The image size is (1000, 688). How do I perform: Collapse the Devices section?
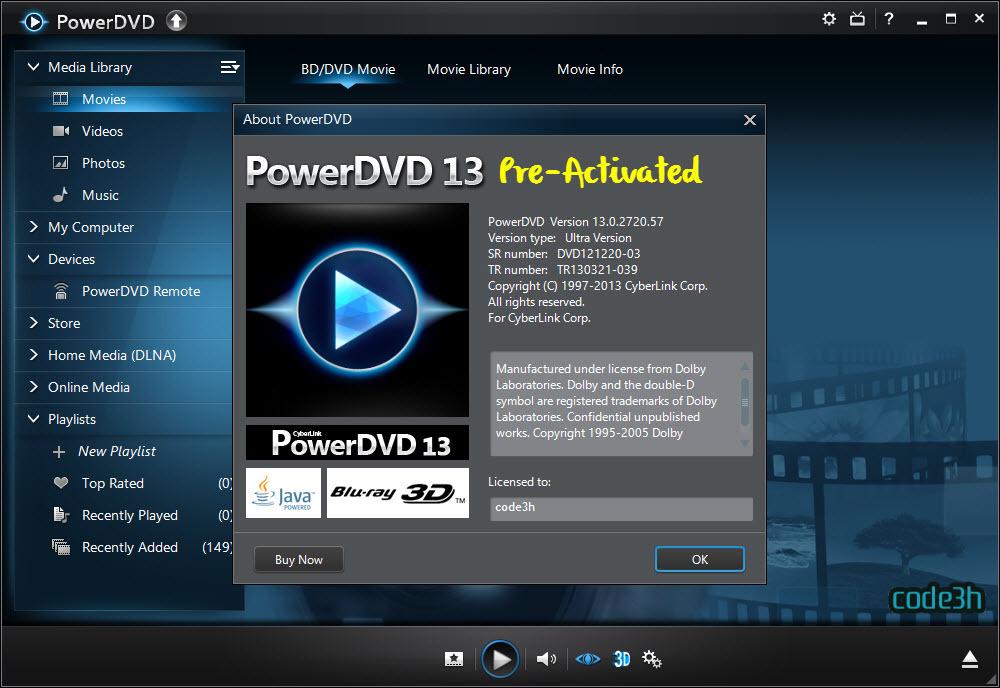click(33, 258)
